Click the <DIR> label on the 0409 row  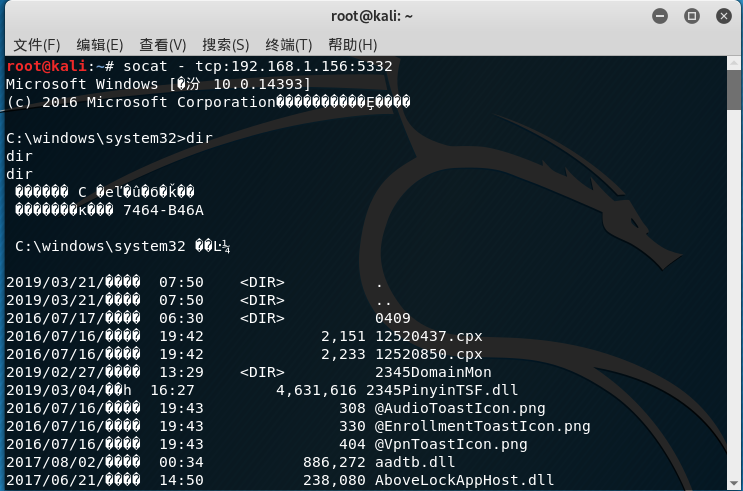coord(262,318)
